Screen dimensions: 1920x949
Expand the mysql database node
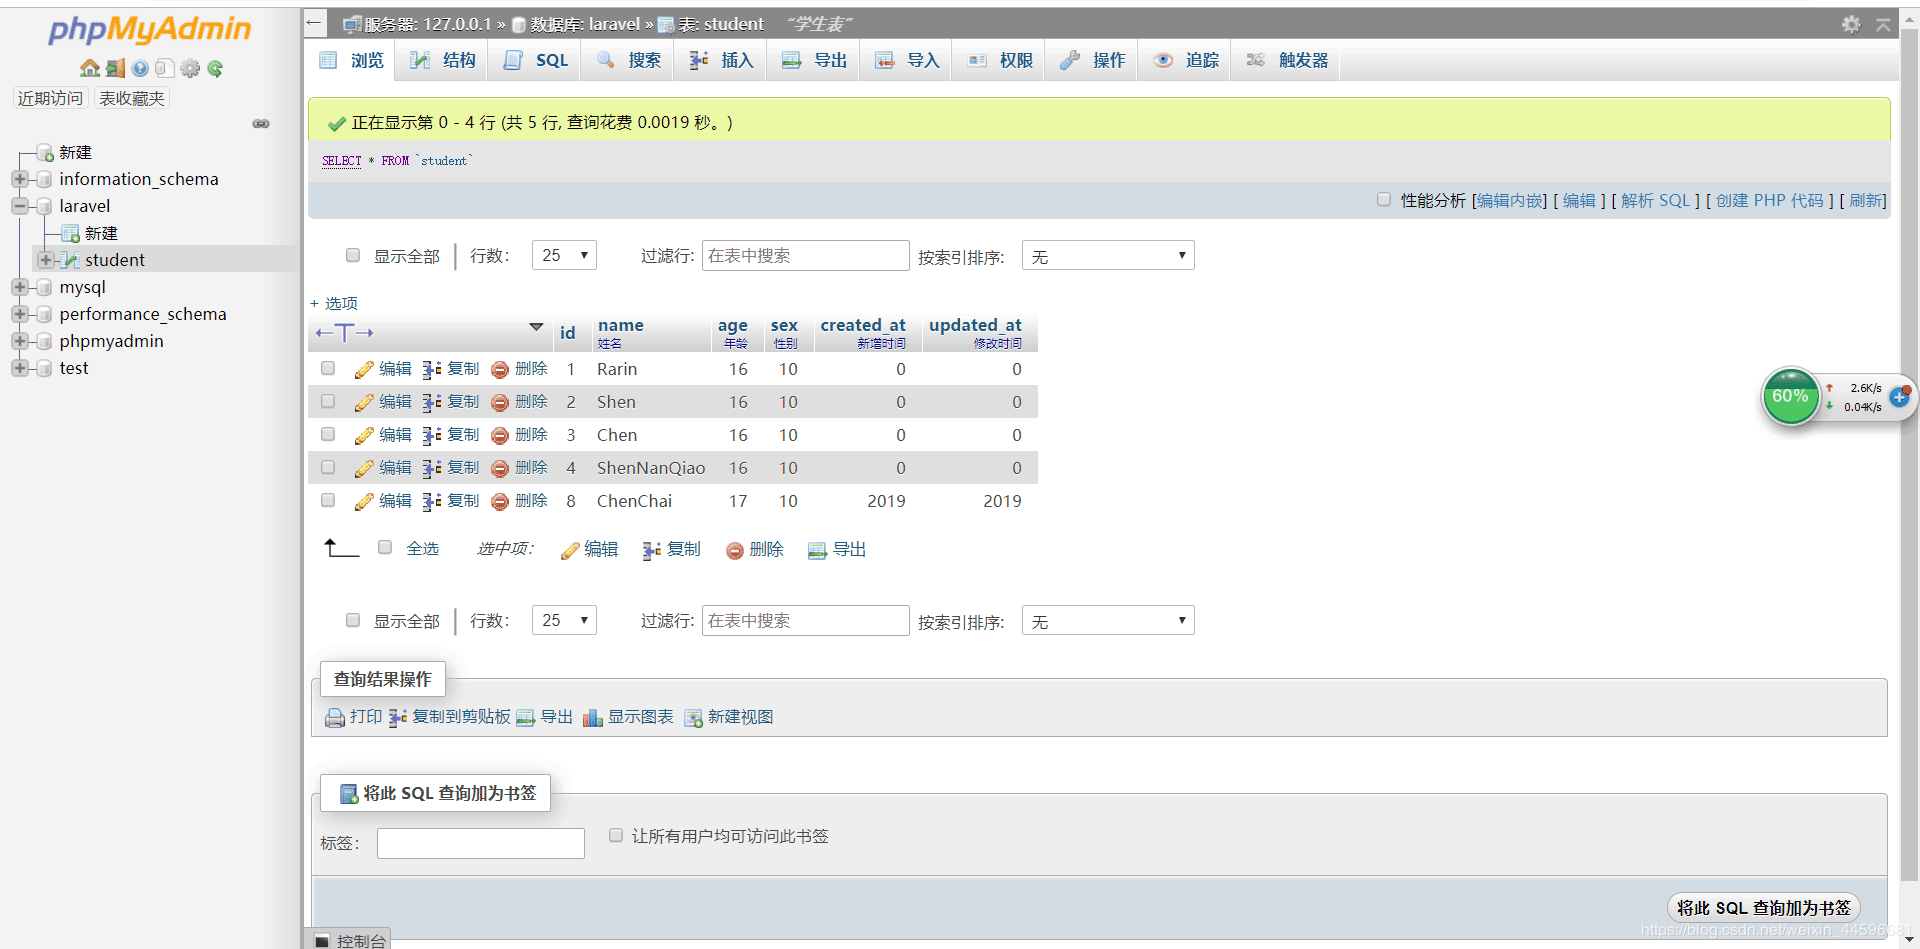coord(20,287)
